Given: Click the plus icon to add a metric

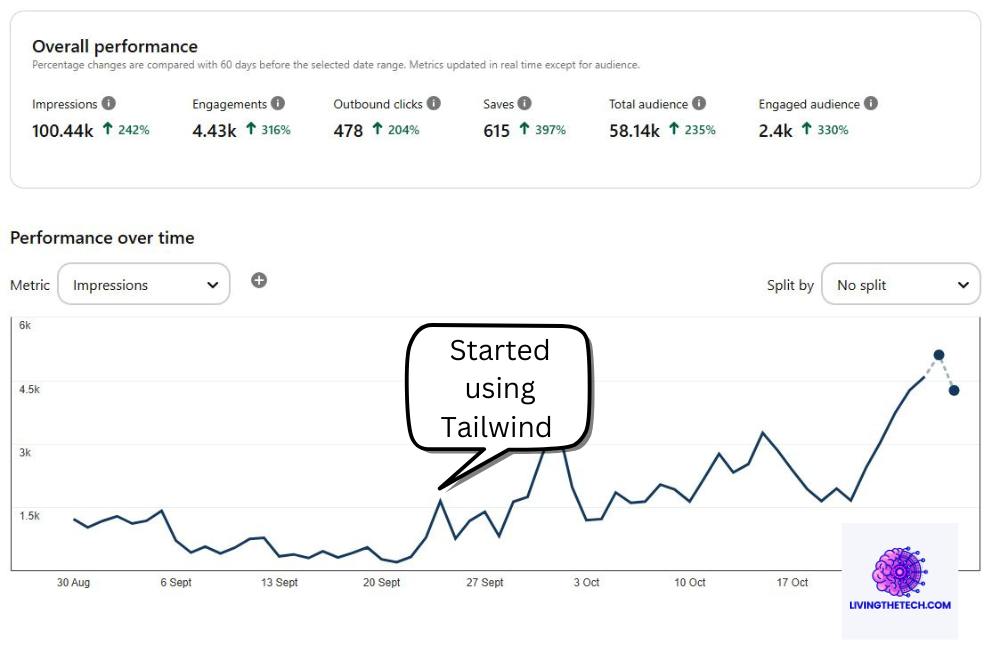Looking at the screenshot, I should (259, 280).
